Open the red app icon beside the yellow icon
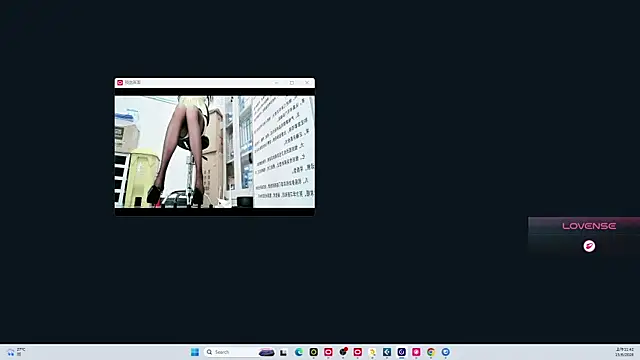This screenshot has height=360, width=640. [358, 352]
